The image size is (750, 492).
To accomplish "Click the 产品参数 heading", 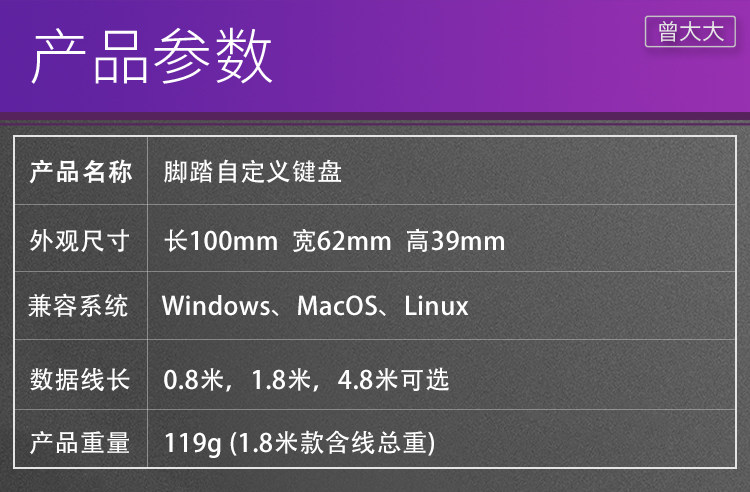I will (152, 58).
